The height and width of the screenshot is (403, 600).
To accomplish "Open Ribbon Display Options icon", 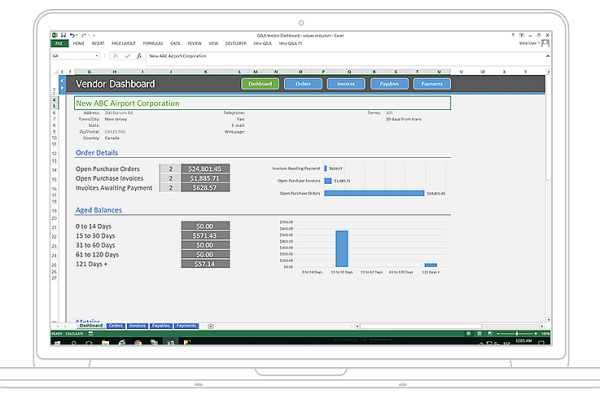I will tap(522, 35).
